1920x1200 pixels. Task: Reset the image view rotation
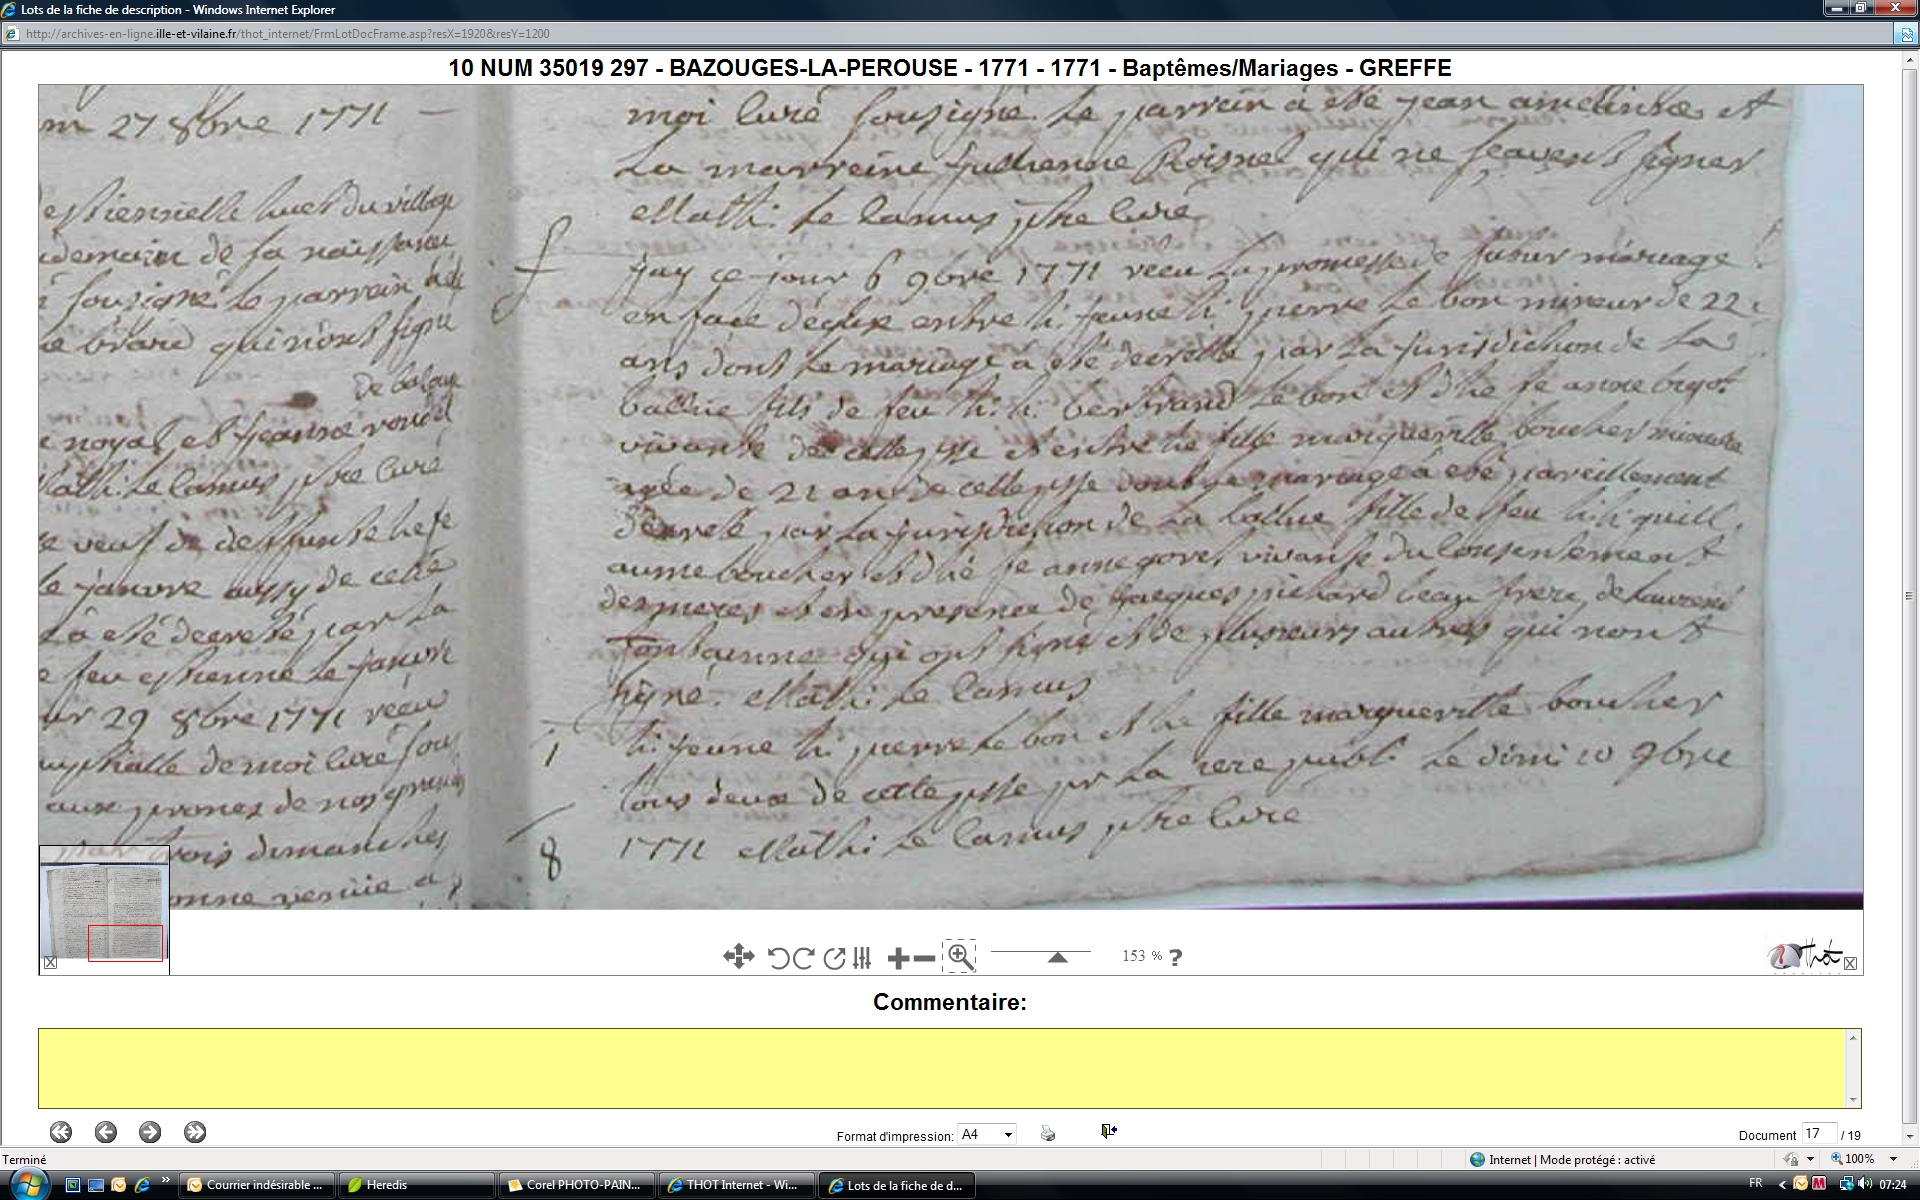click(x=834, y=958)
